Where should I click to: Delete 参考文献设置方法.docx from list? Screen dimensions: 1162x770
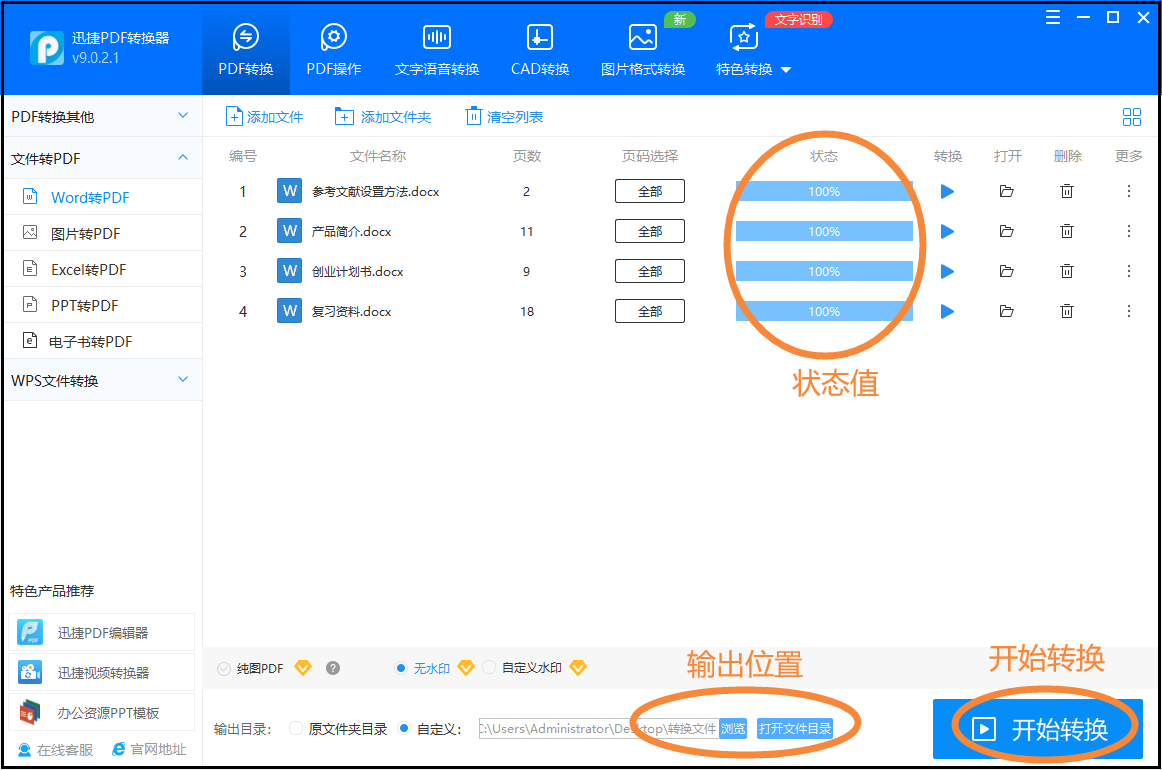pos(1066,191)
